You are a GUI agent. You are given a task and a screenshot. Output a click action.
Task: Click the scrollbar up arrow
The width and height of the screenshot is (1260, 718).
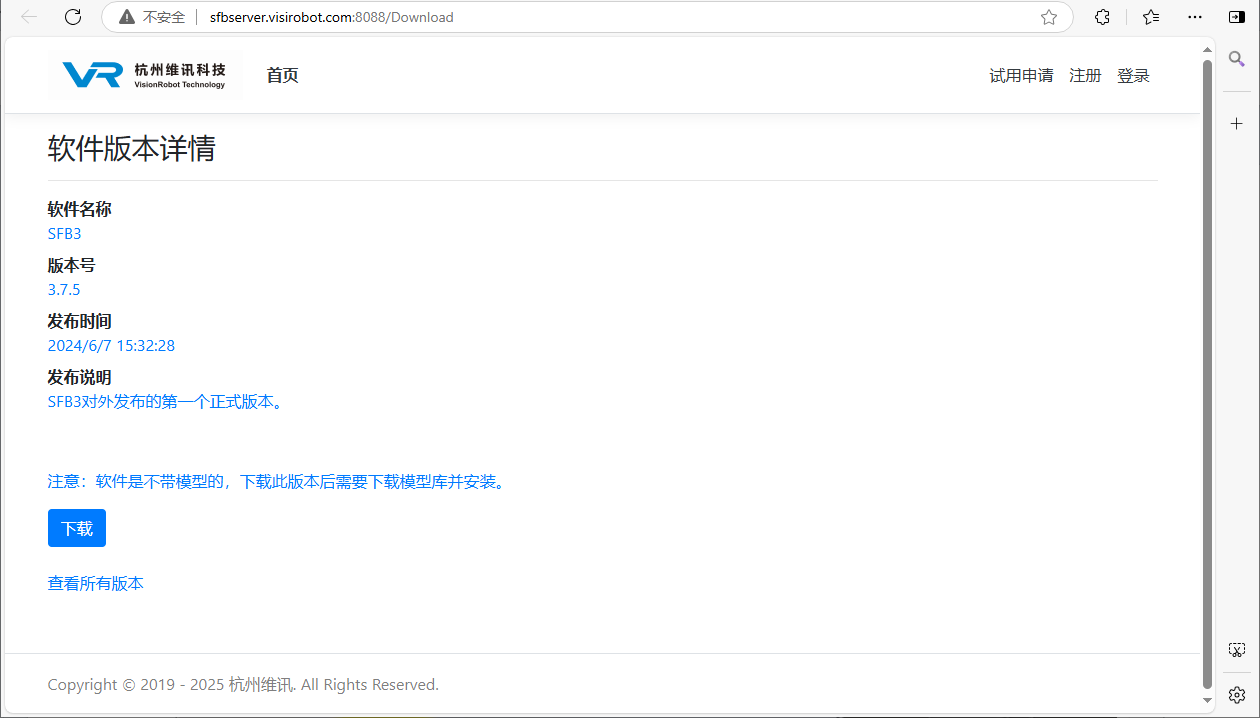1207,49
